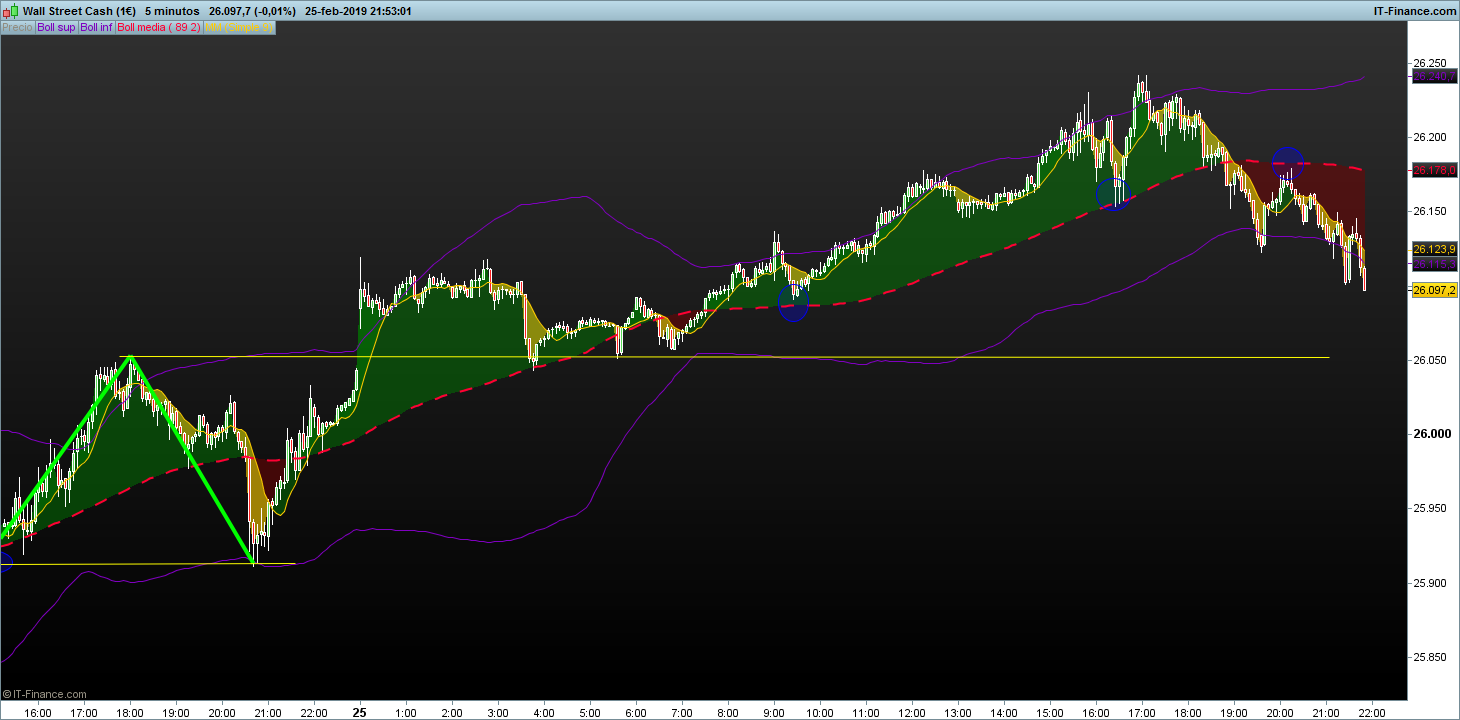Image resolution: width=1460 pixels, height=720 pixels.
Task: Toggle the MM (Simple 9) indicator label
Action: click(x=238, y=28)
